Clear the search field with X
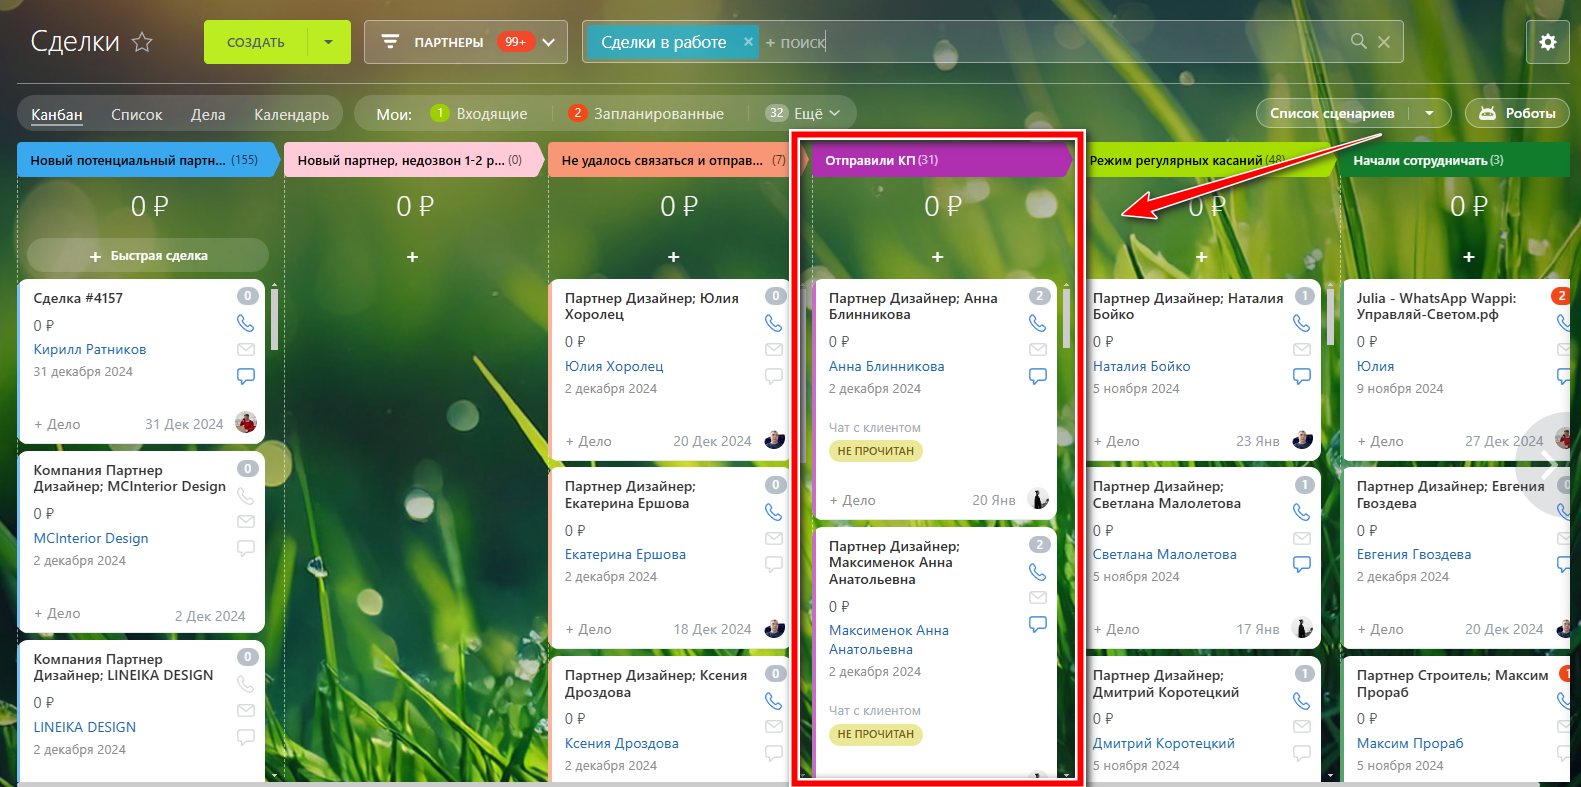This screenshot has width=1581, height=787. [1384, 42]
